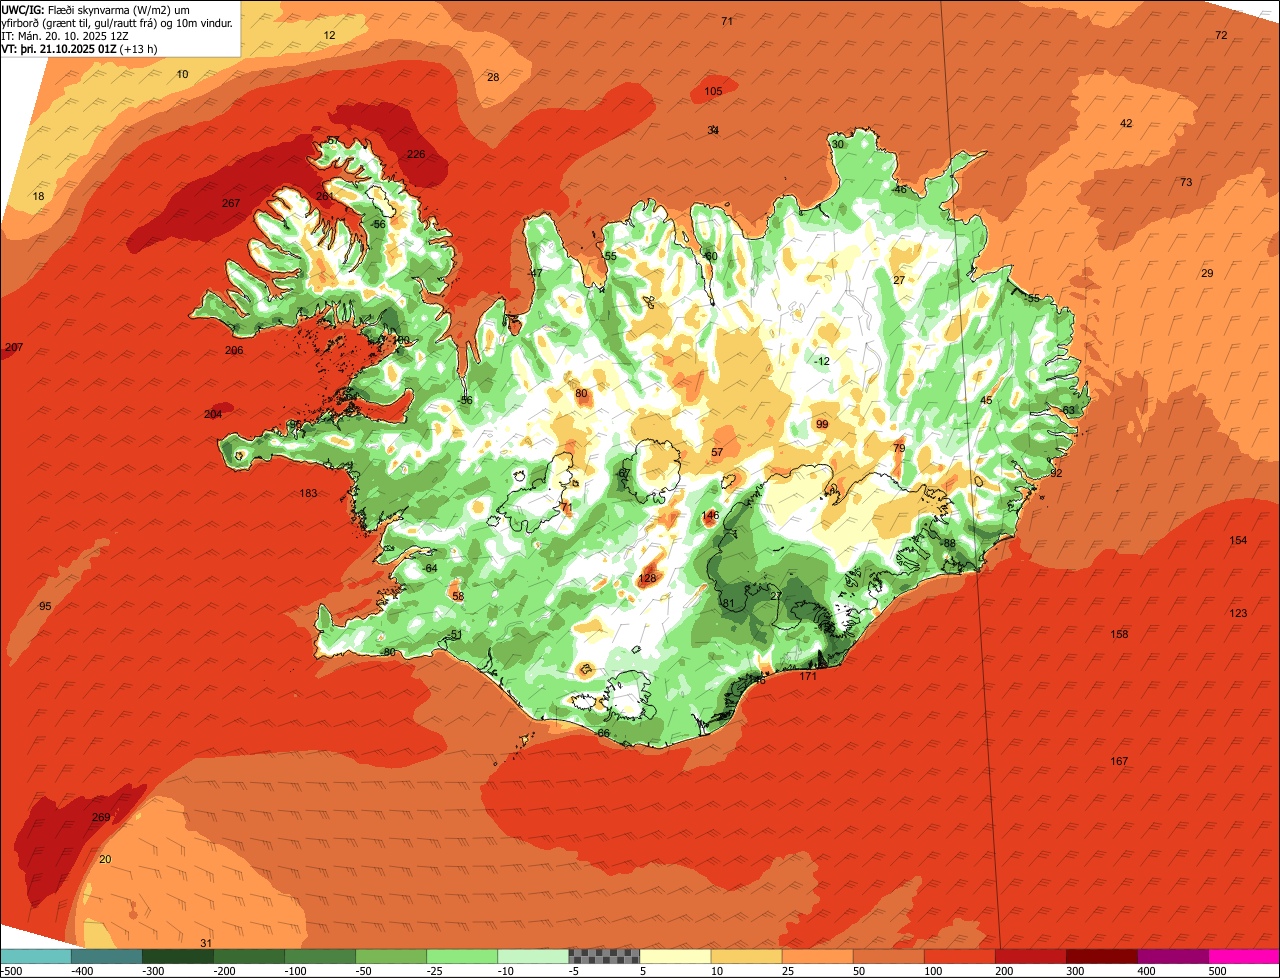
Task: Click the map value '206' west of Iceland
Action: [234, 350]
